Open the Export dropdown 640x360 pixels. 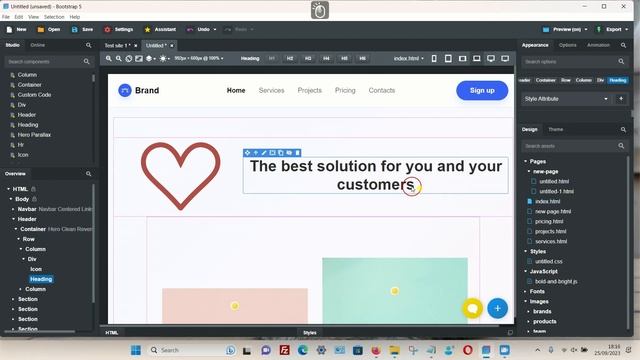[x=612, y=29]
